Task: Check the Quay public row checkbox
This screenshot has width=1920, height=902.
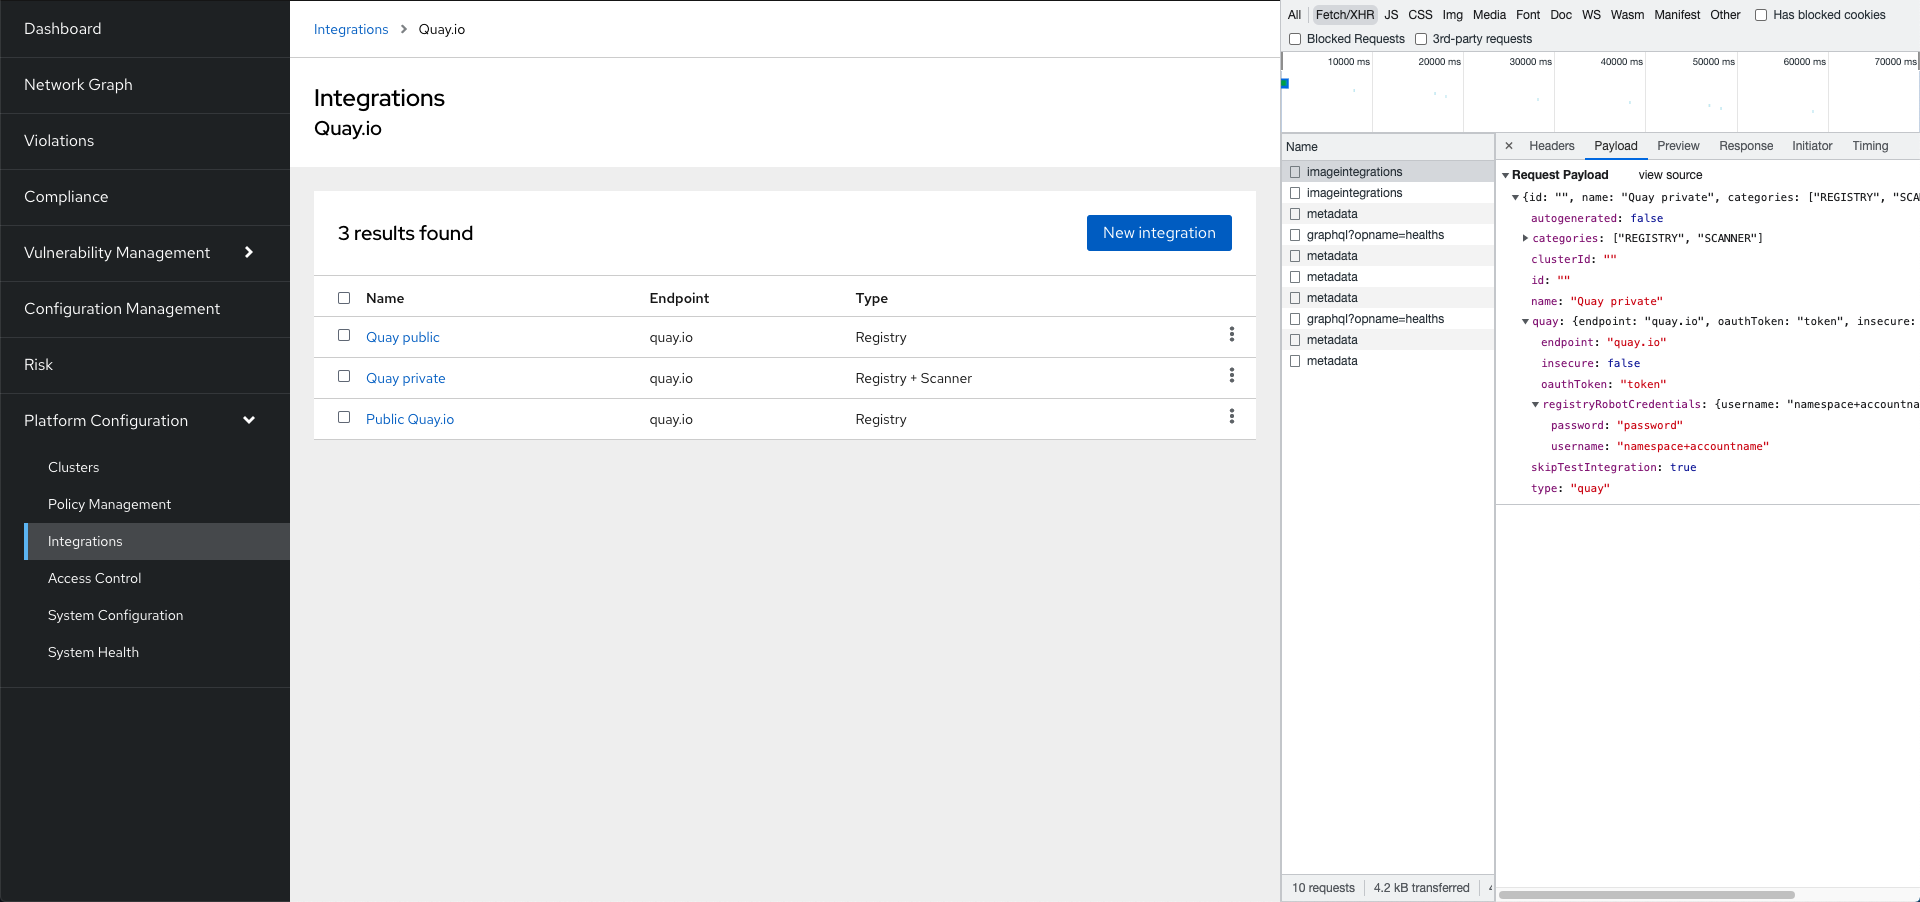Action: (344, 336)
